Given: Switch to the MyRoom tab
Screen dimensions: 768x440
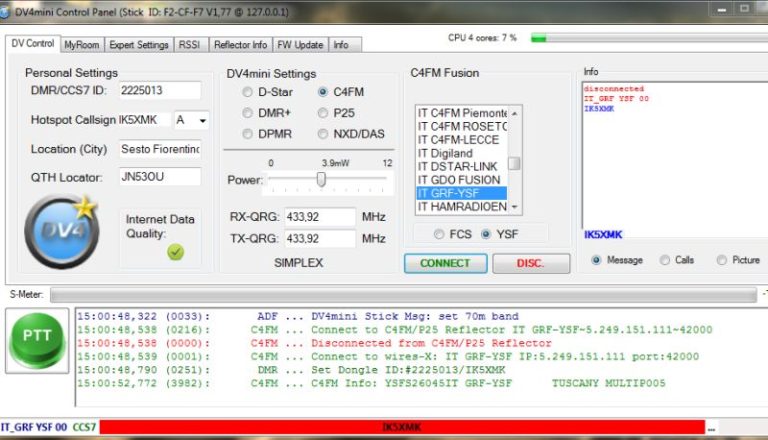Looking at the screenshot, I should click(82, 45).
